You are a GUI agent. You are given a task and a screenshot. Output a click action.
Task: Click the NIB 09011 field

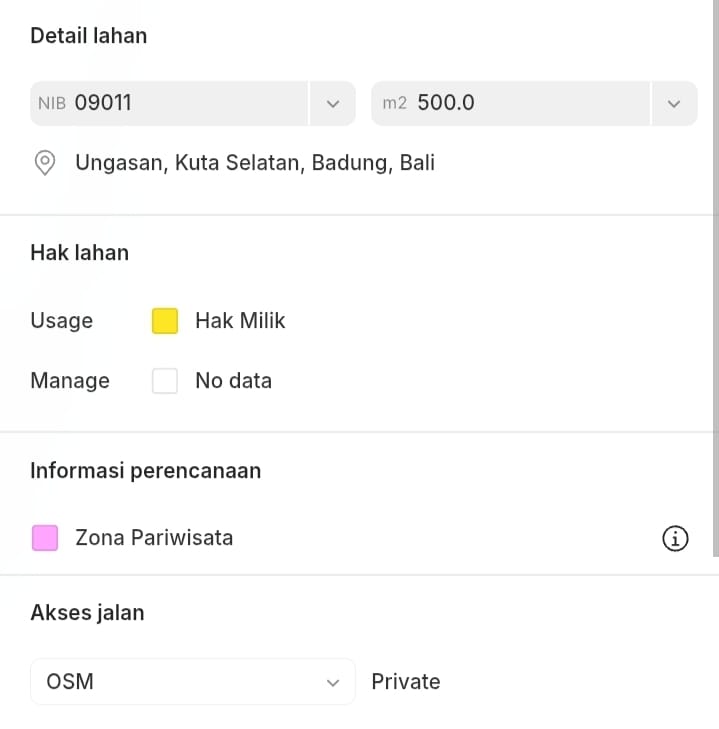pos(170,103)
